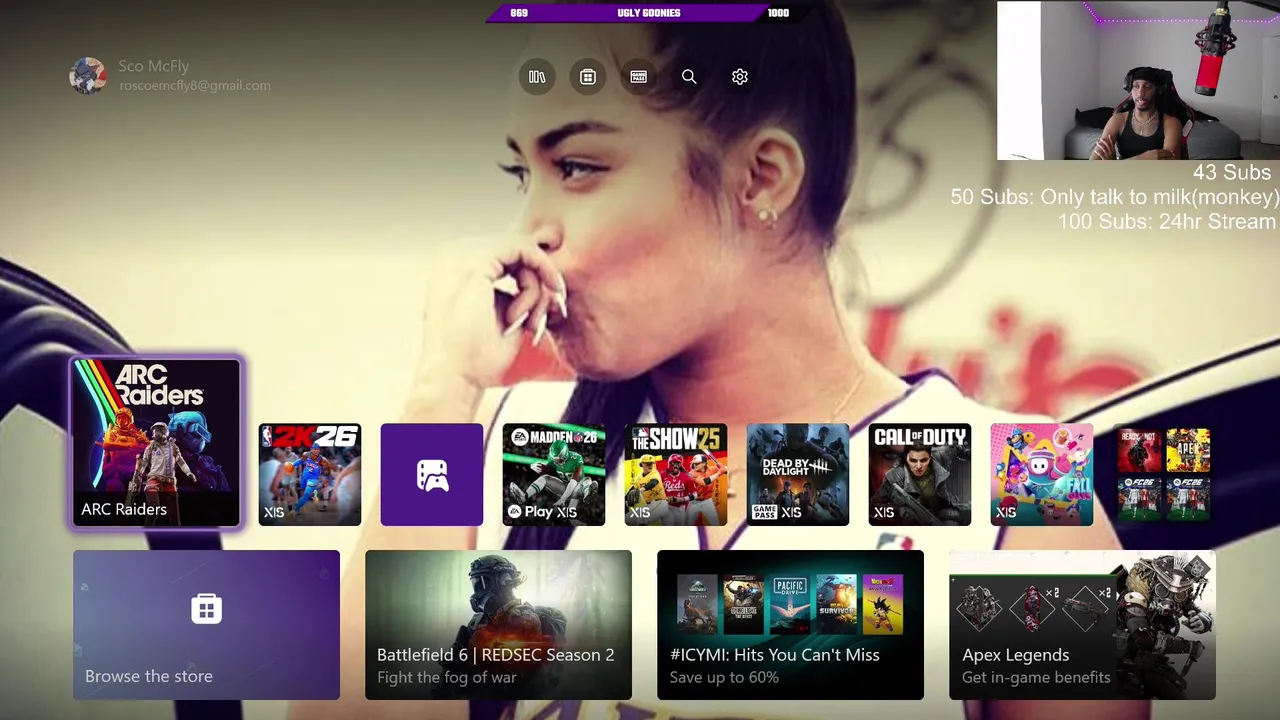Open the search magnifier icon
1280x720 pixels.
coord(689,77)
